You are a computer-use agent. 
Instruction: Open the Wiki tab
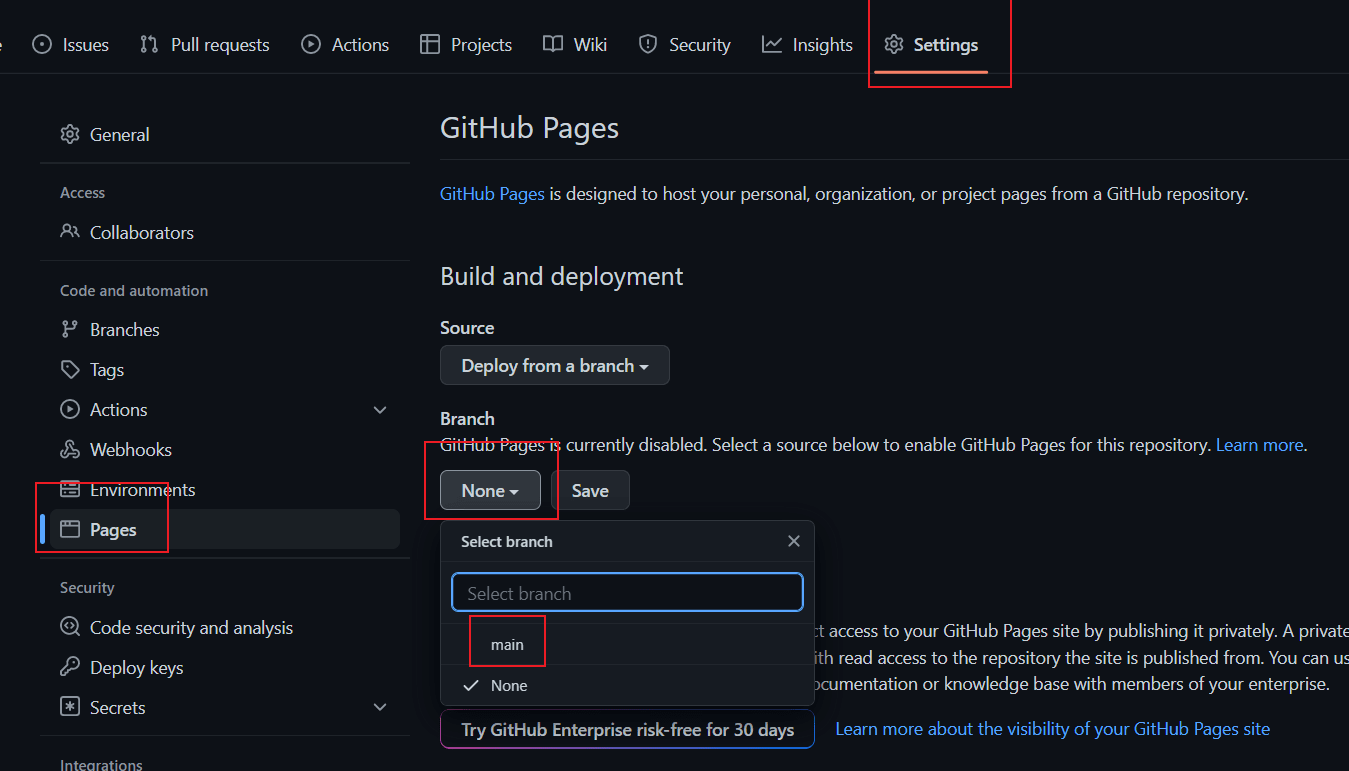[x=575, y=44]
